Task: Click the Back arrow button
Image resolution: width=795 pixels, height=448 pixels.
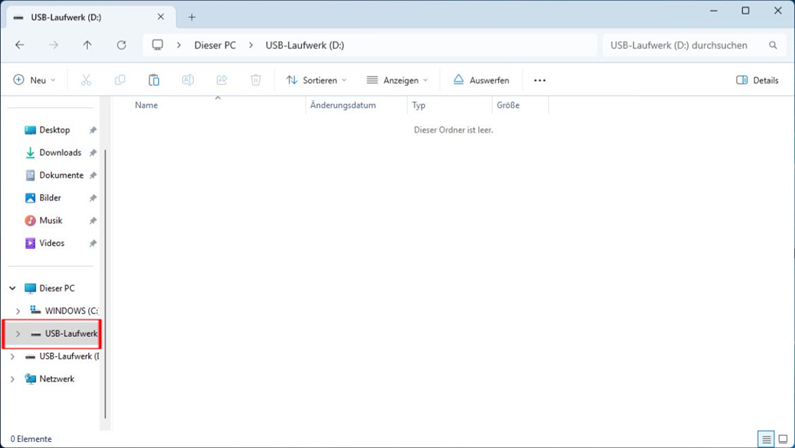Action: pyautogui.click(x=20, y=45)
